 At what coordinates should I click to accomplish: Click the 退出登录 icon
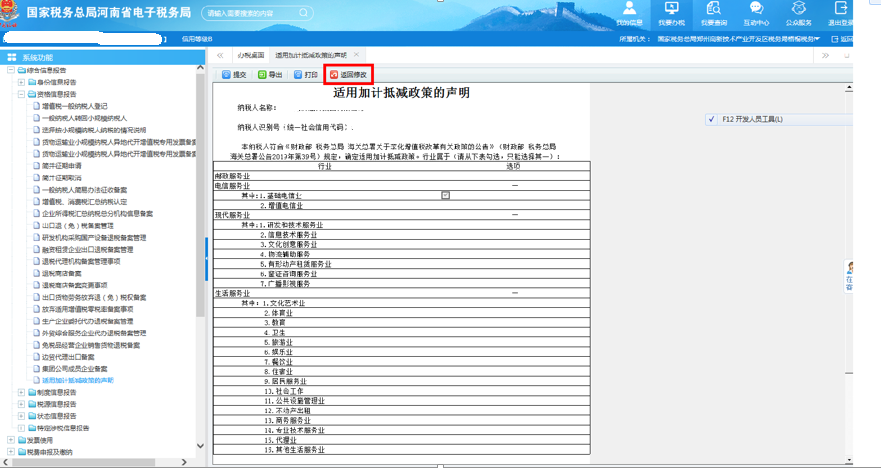tap(841, 13)
